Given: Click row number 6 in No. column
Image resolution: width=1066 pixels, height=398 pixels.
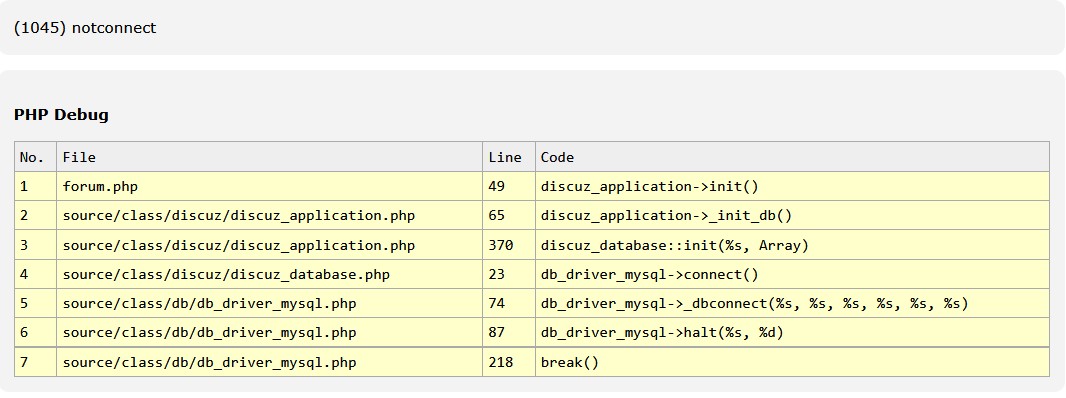Looking at the screenshot, I should click(x=35, y=333).
